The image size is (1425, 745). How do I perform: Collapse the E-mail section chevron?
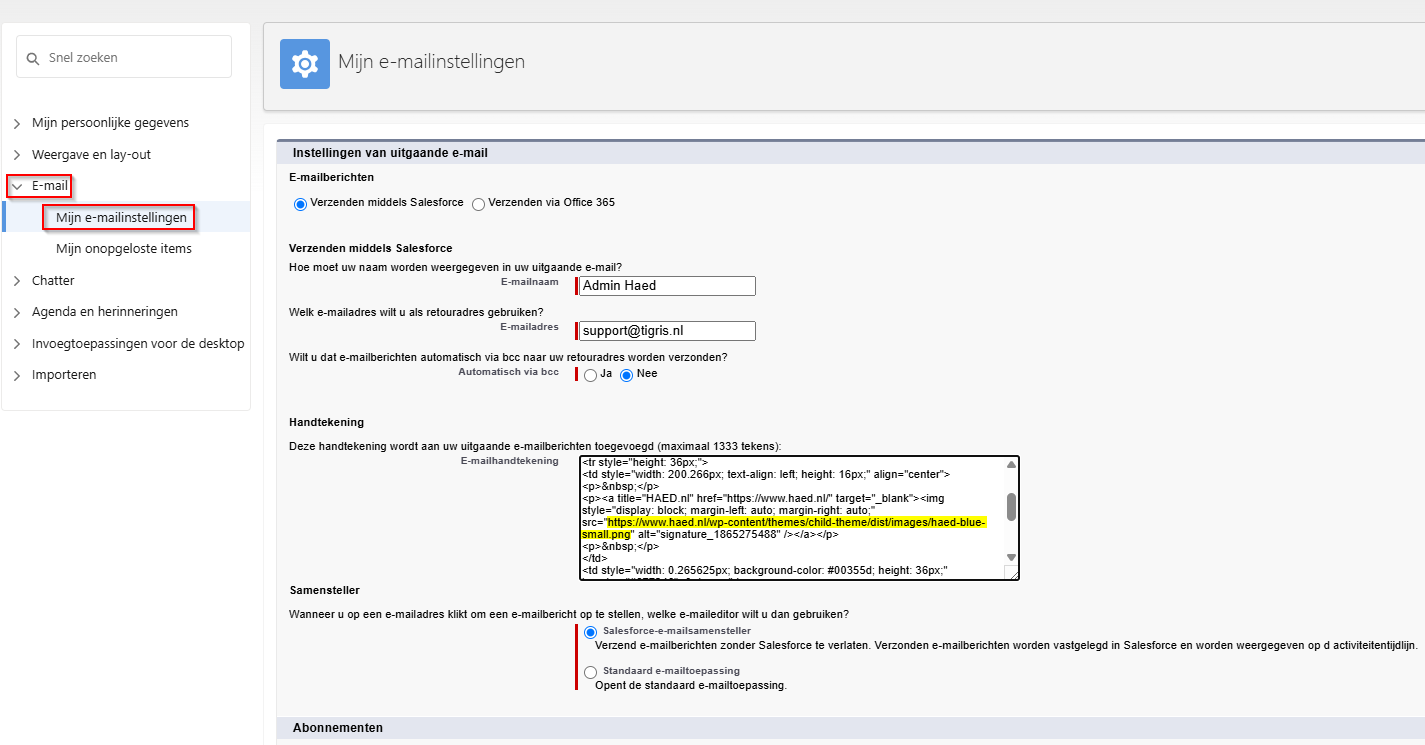17,186
